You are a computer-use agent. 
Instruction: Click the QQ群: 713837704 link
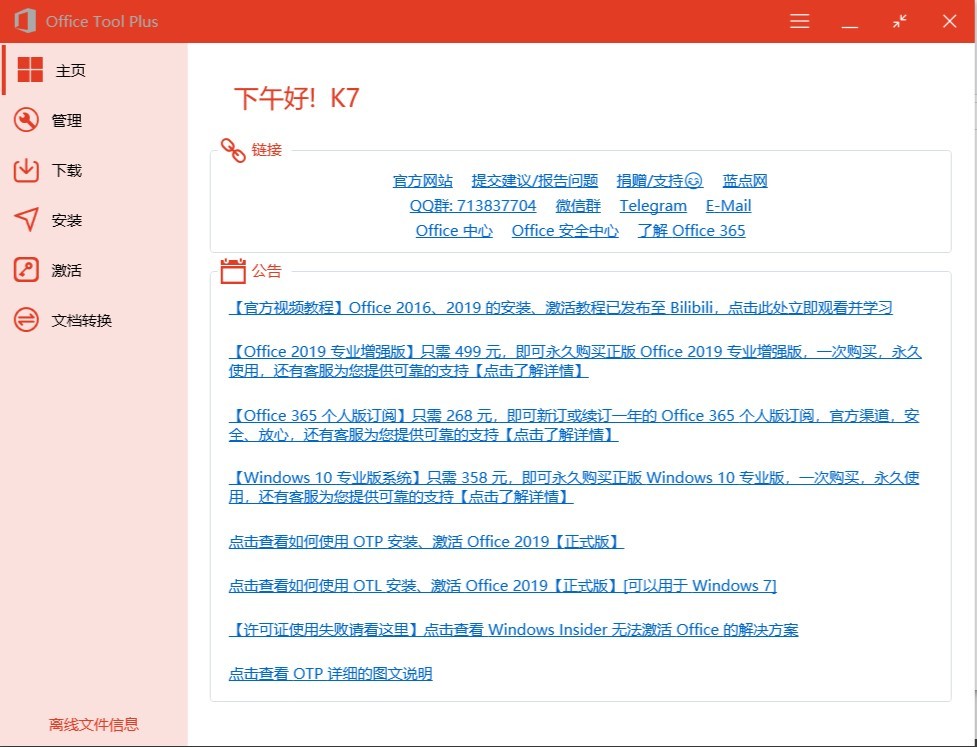click(x=472, y=206)
